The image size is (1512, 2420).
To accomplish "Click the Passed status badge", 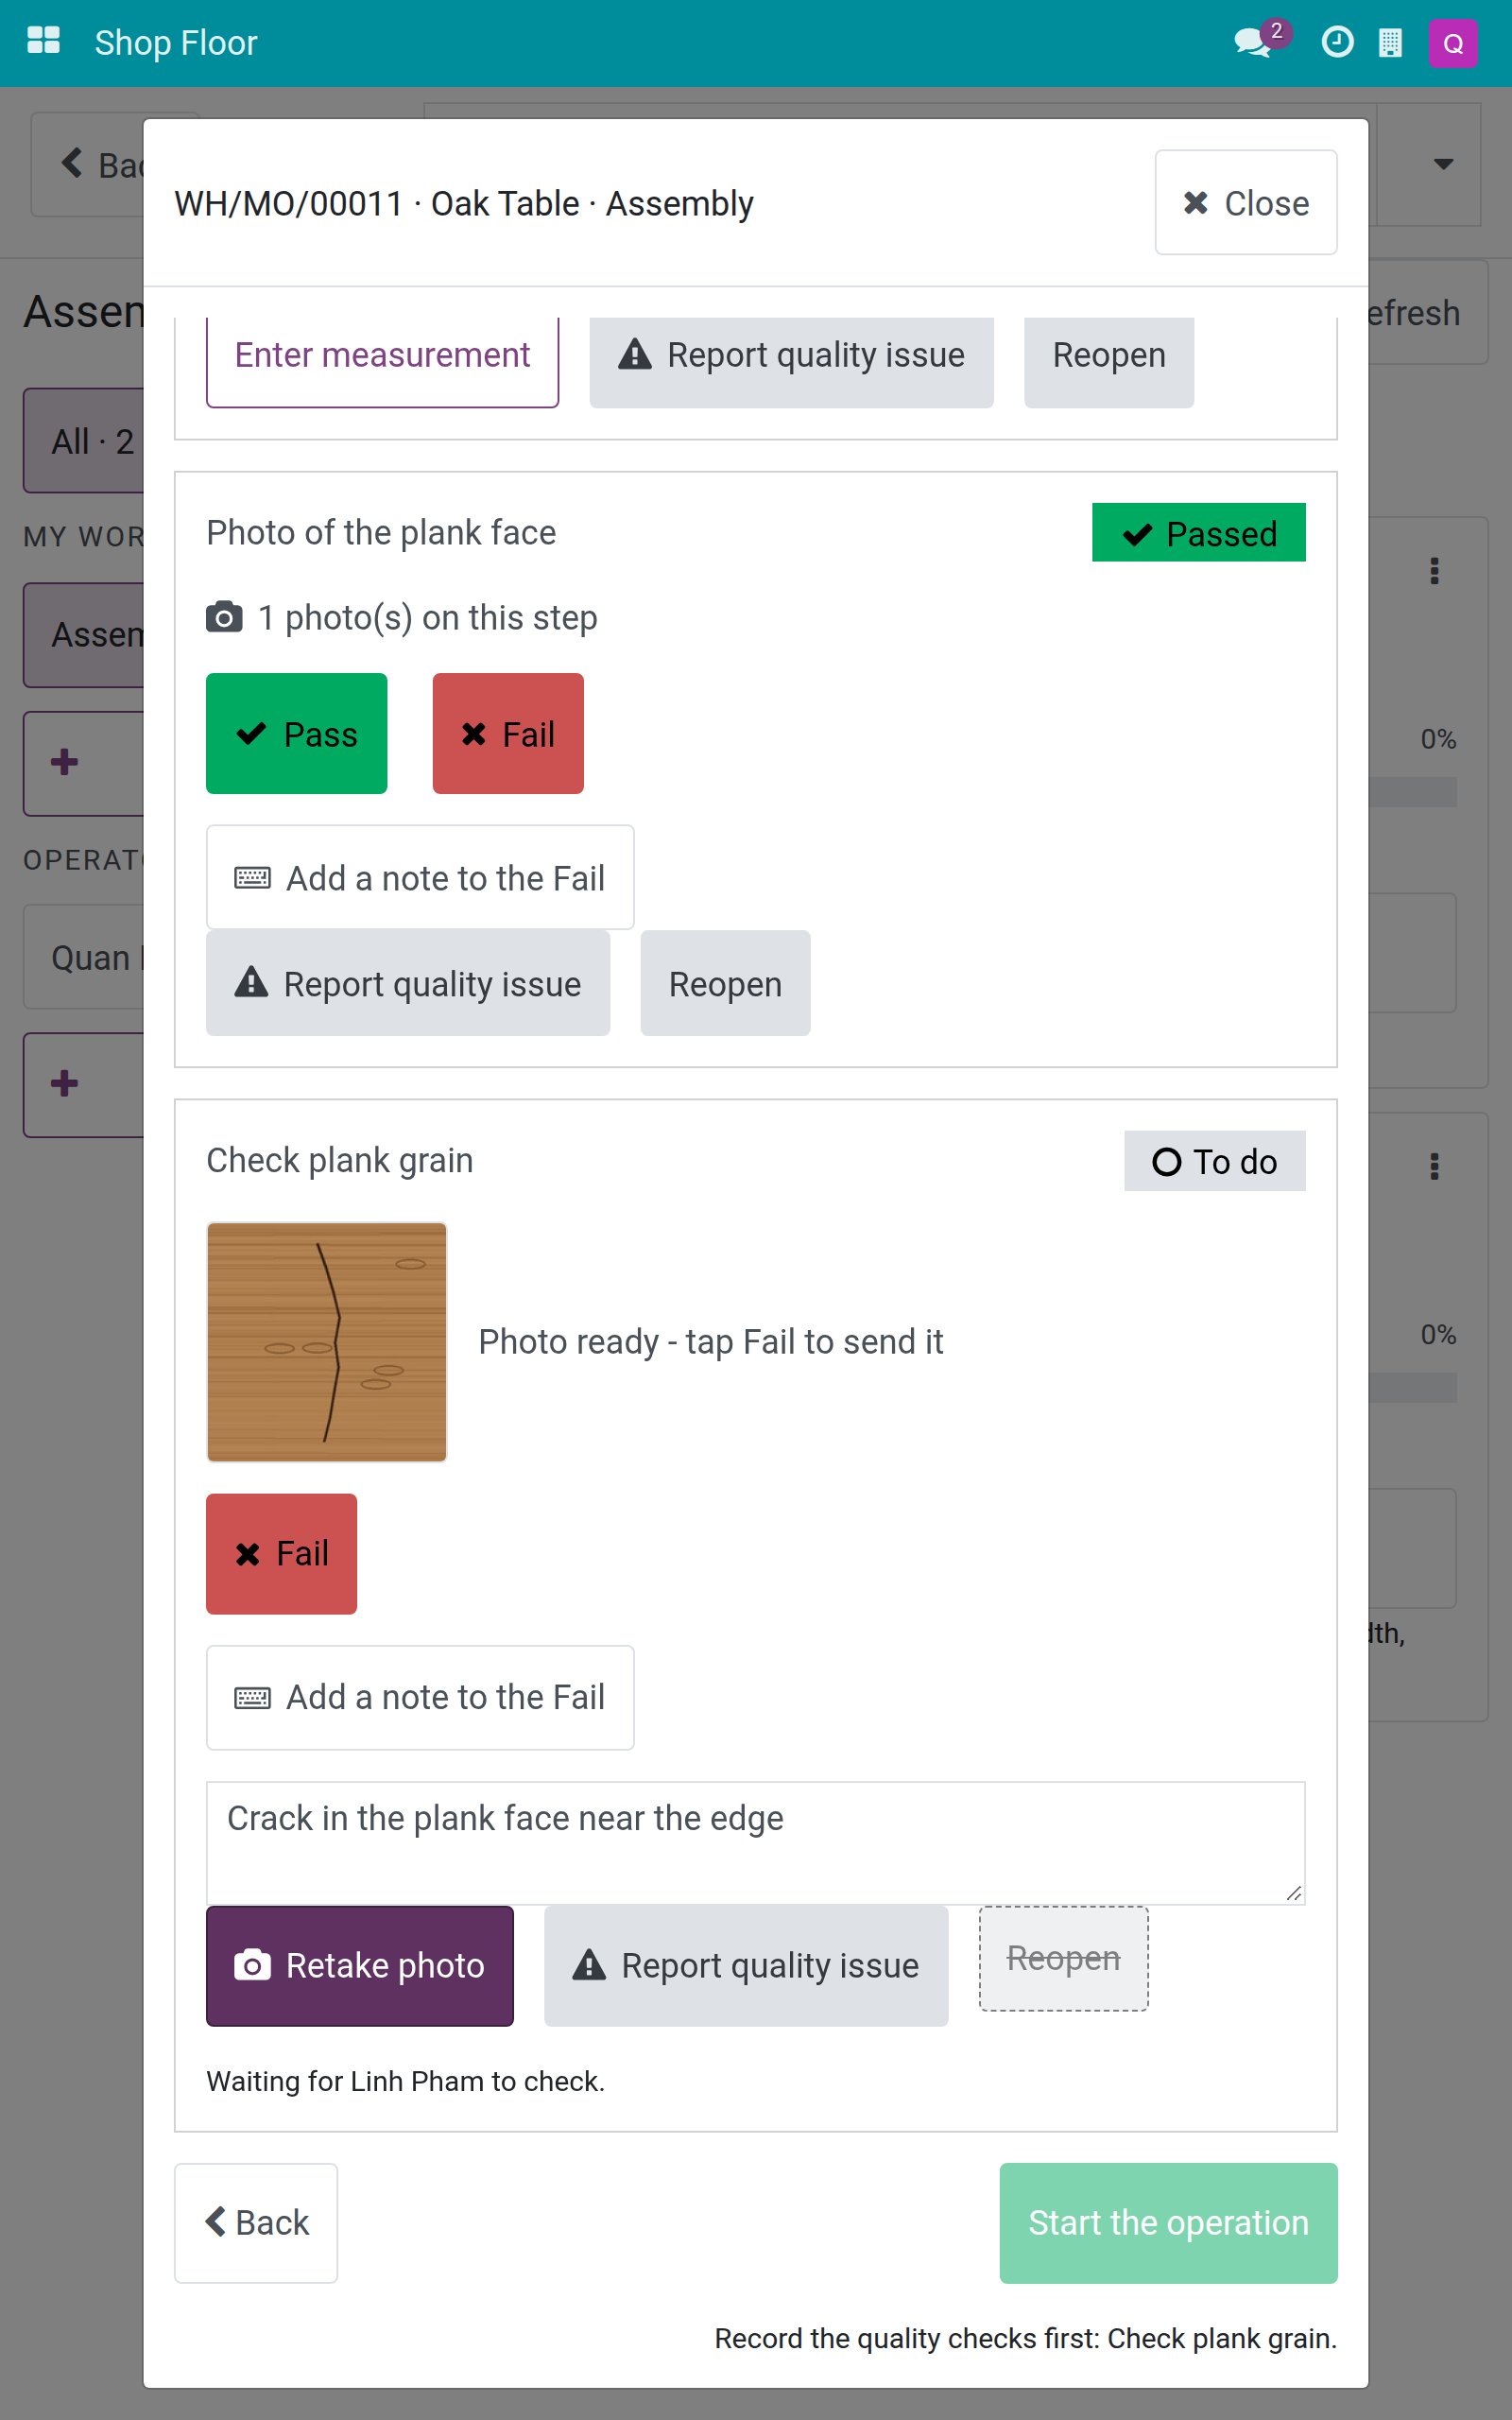I will point(1198,533).
